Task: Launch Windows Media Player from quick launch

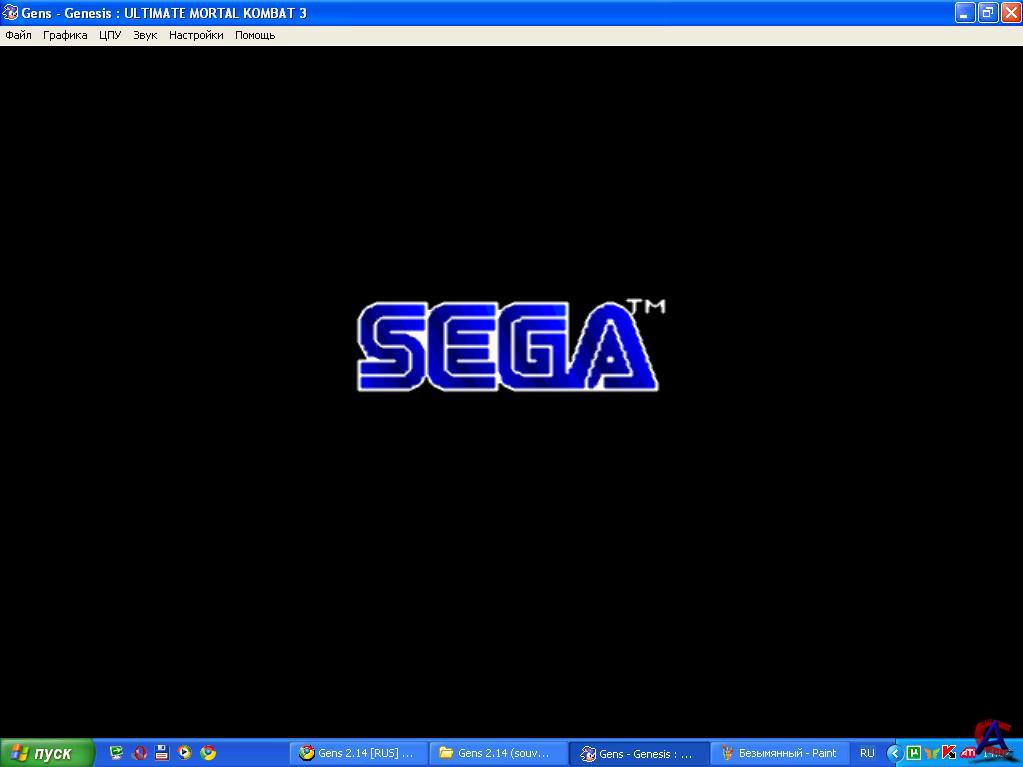Action: coord(184,753)
